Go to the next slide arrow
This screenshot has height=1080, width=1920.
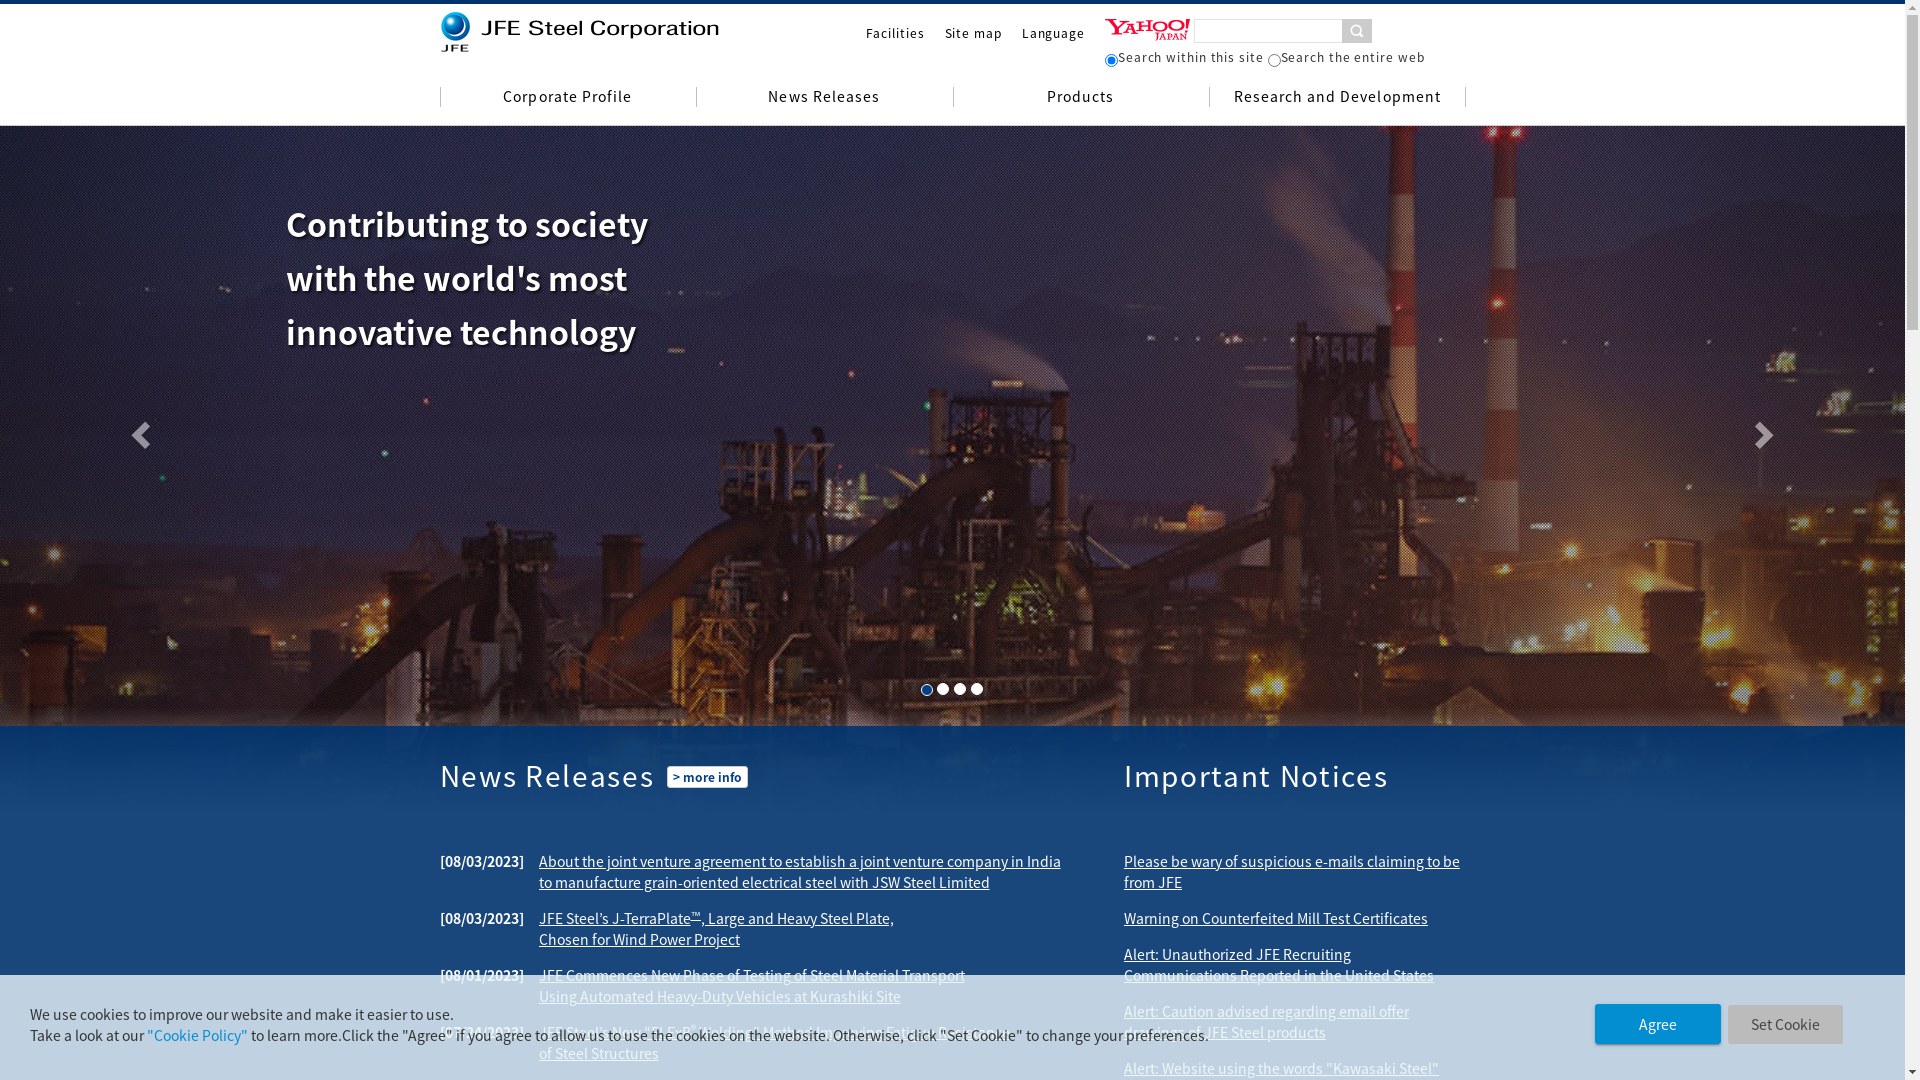click(1764, 435)
